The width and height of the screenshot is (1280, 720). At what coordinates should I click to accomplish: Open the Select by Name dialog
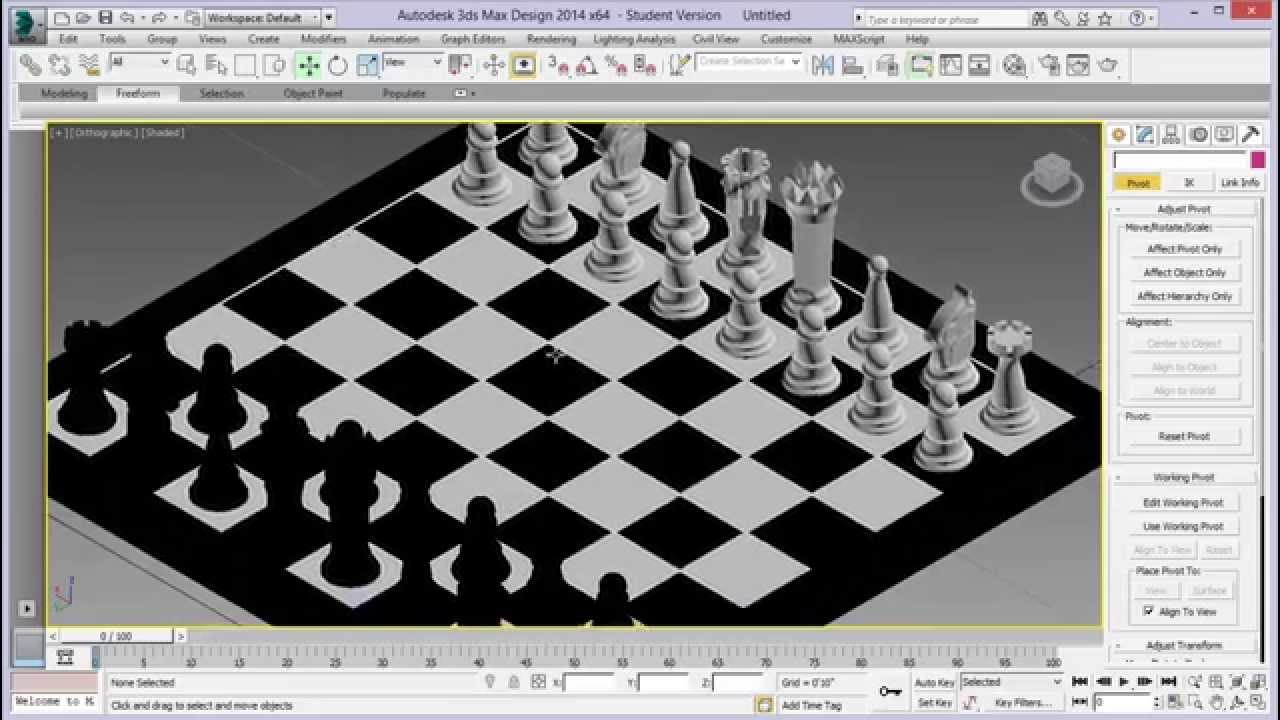click(x=216, y=65)
